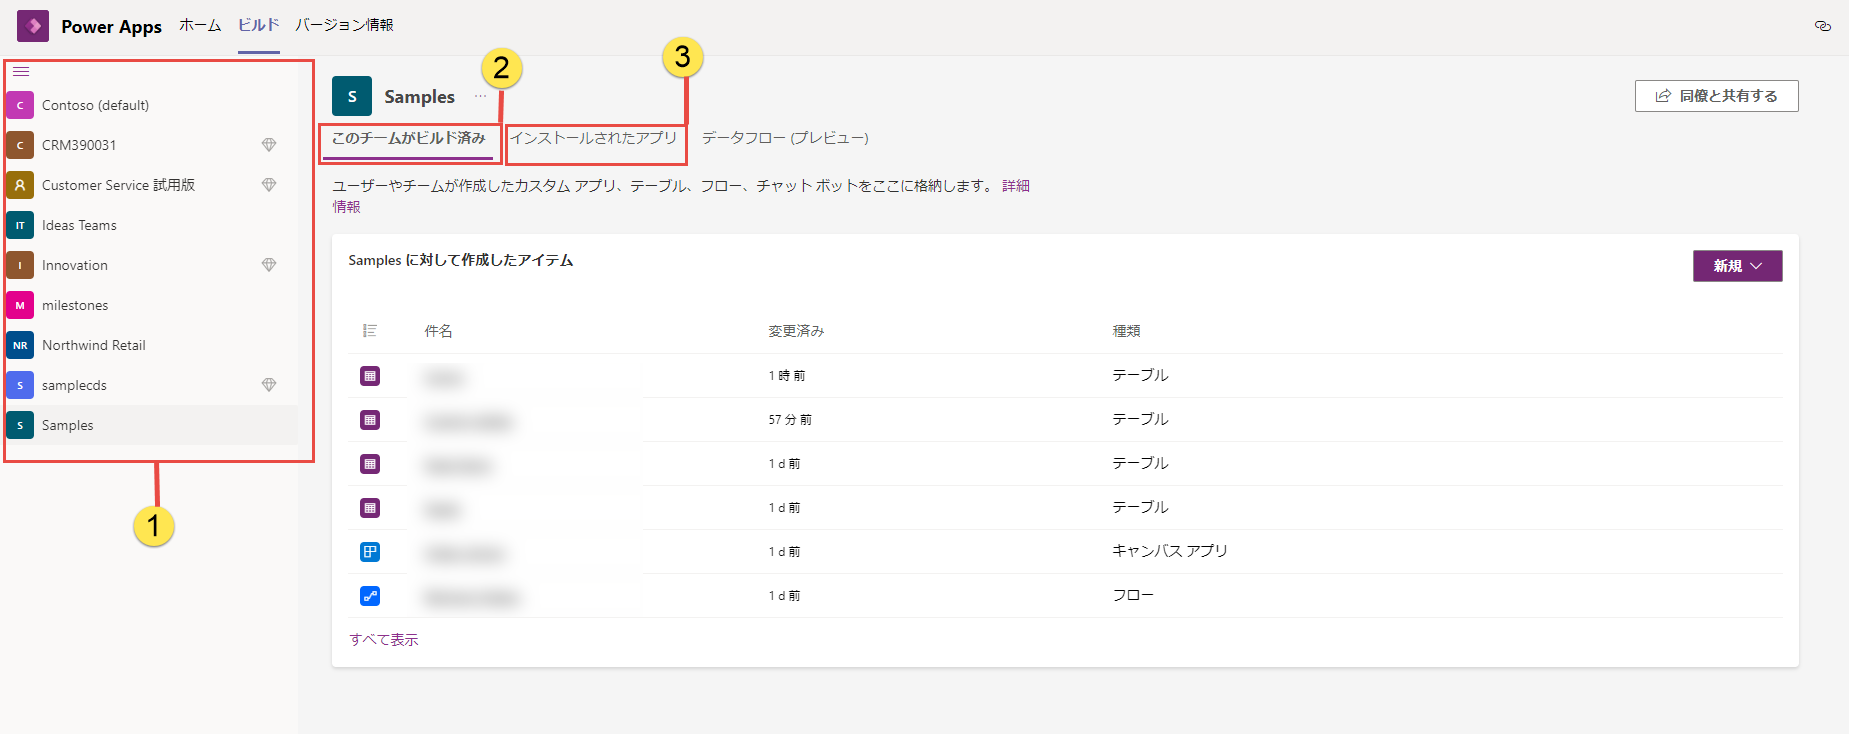Switch to インストールされたアプリ tab
The width and height of the screenshot is (1849, 734).
coord(594,138)
